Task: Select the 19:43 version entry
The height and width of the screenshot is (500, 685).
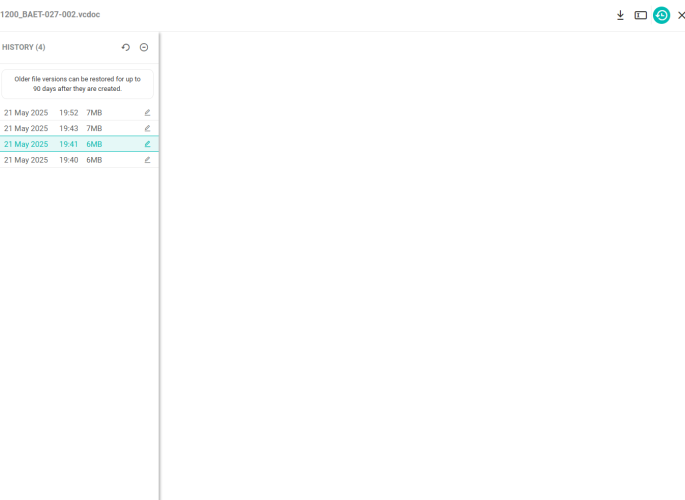Action: coord(68,128)
